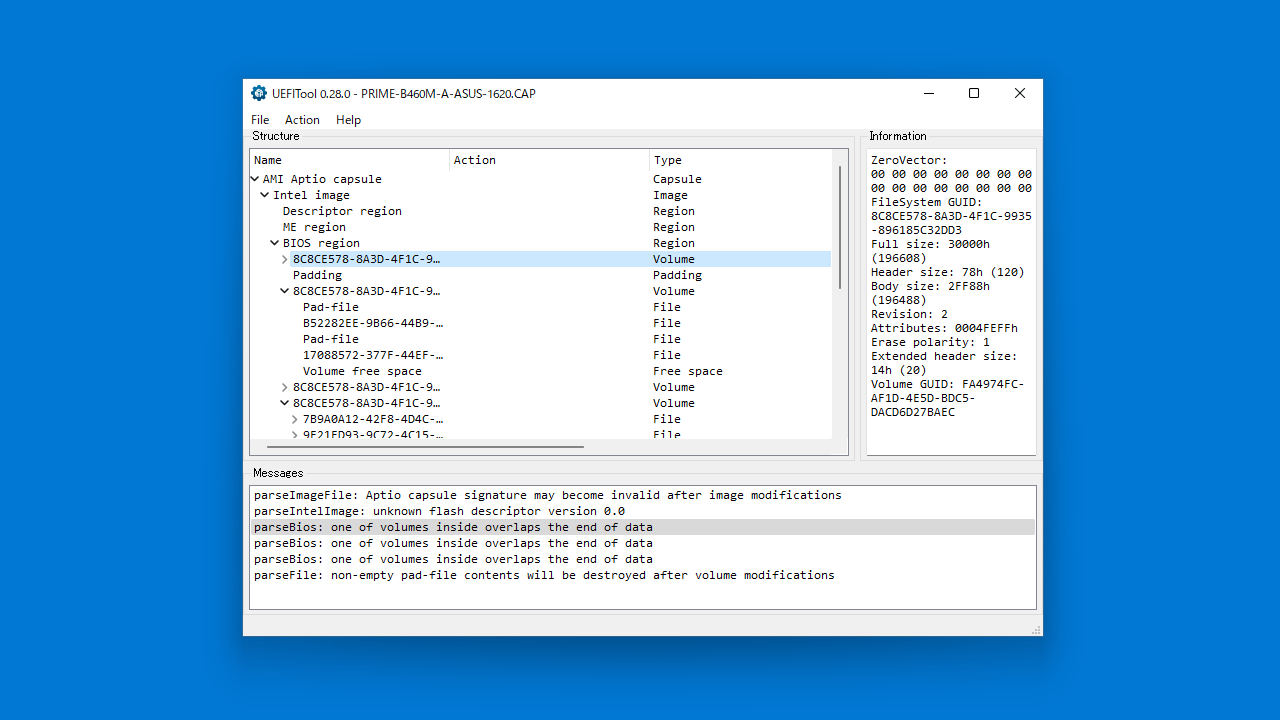The image size is (1280, 720).
Task: Select the parseIntelImage unknown flash descriptor message
Action: pos(642,511)
